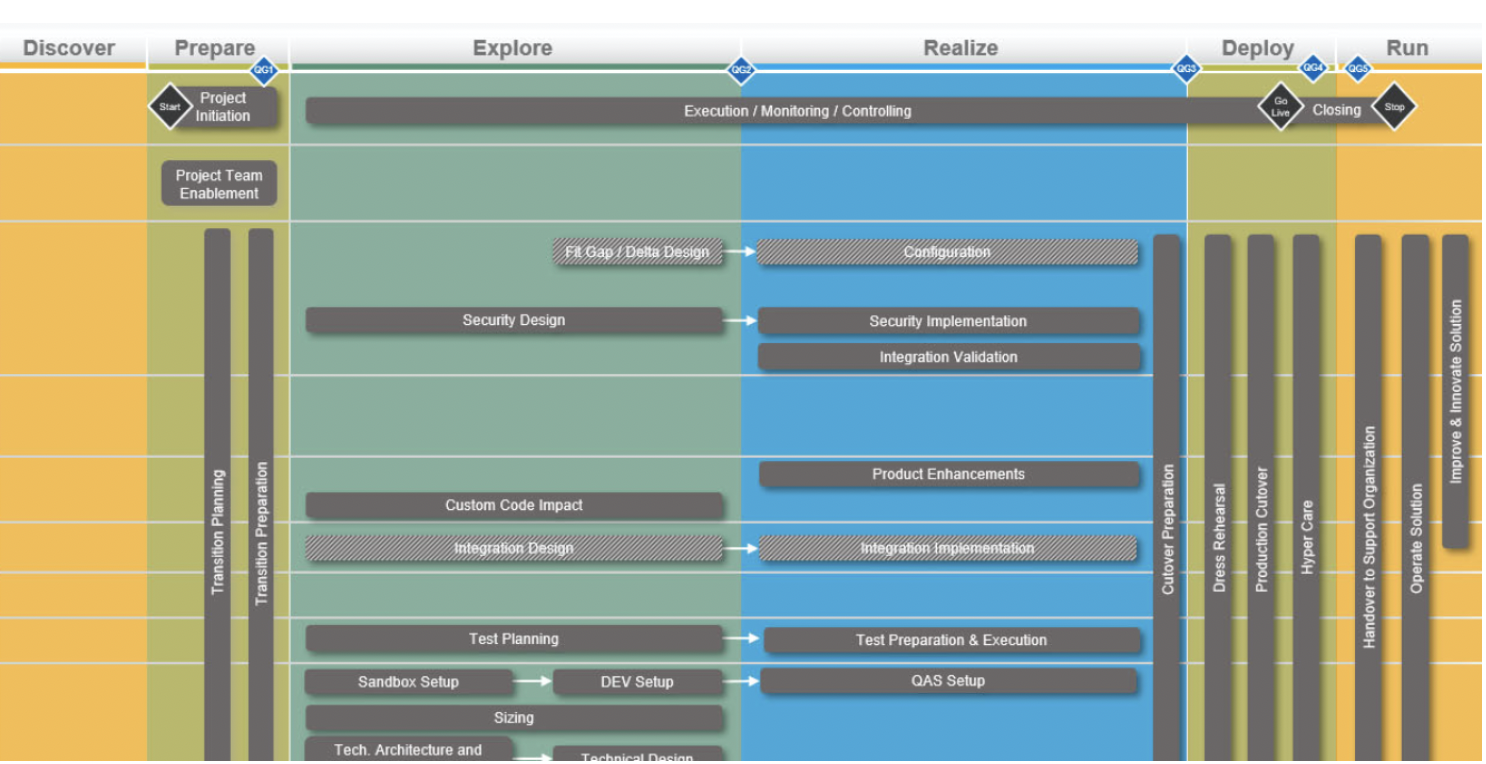Open the Discover phase header

coord(69,48)
